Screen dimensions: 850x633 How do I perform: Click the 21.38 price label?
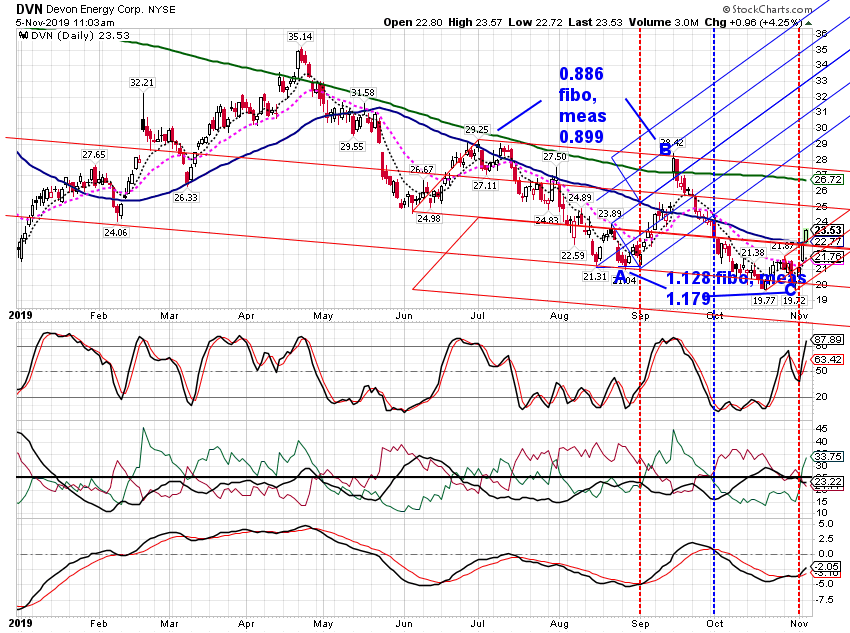[753, 253]
